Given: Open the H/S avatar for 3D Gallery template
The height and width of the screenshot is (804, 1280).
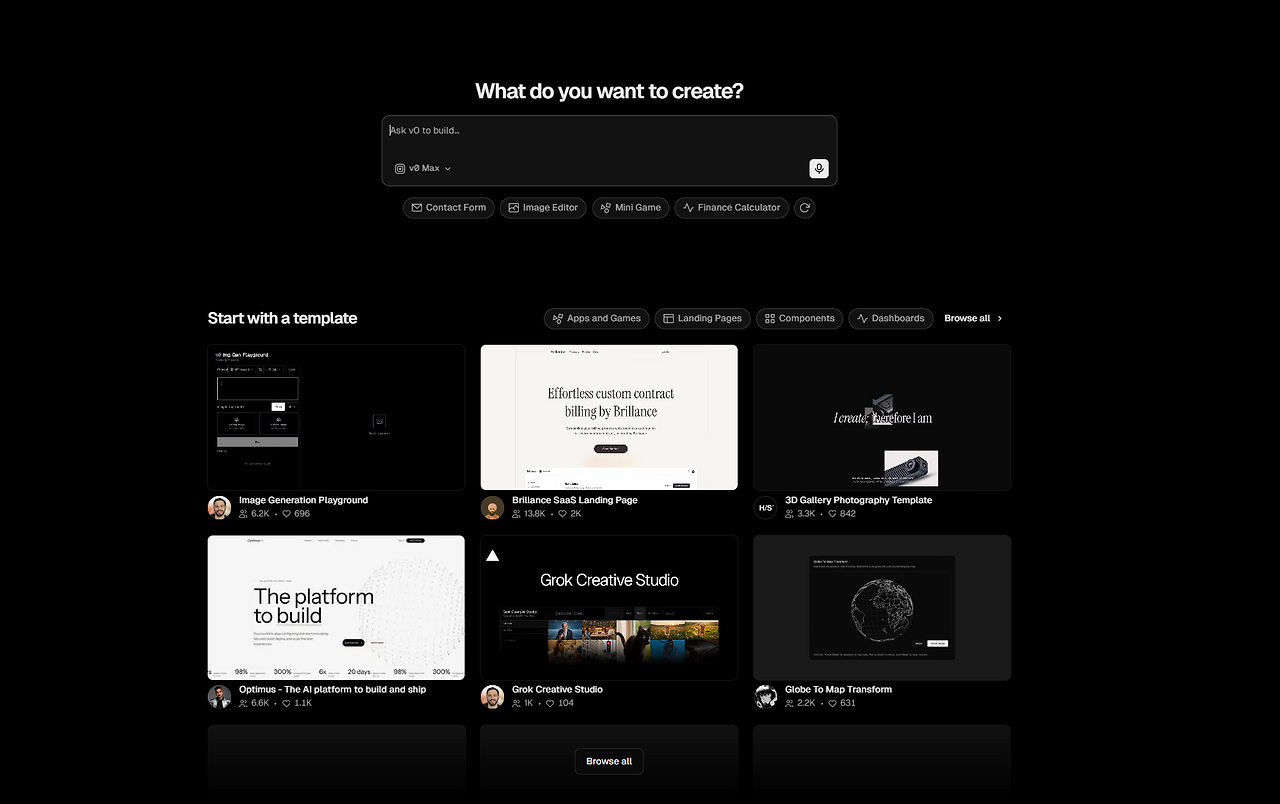Looking at the screenshot, I should click(766, 508).
